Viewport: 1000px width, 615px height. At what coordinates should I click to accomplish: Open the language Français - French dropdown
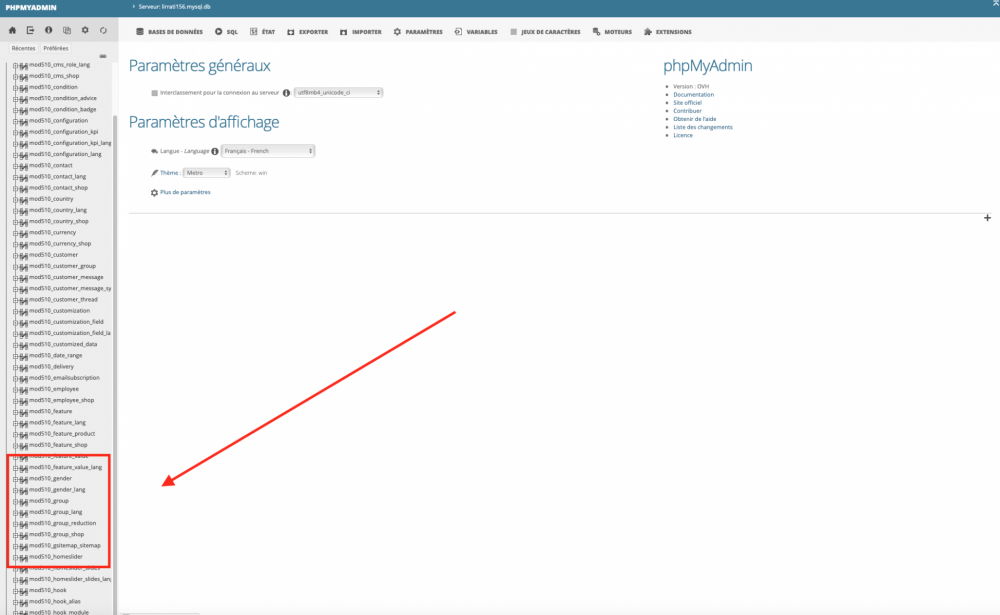tap(268, 151)
